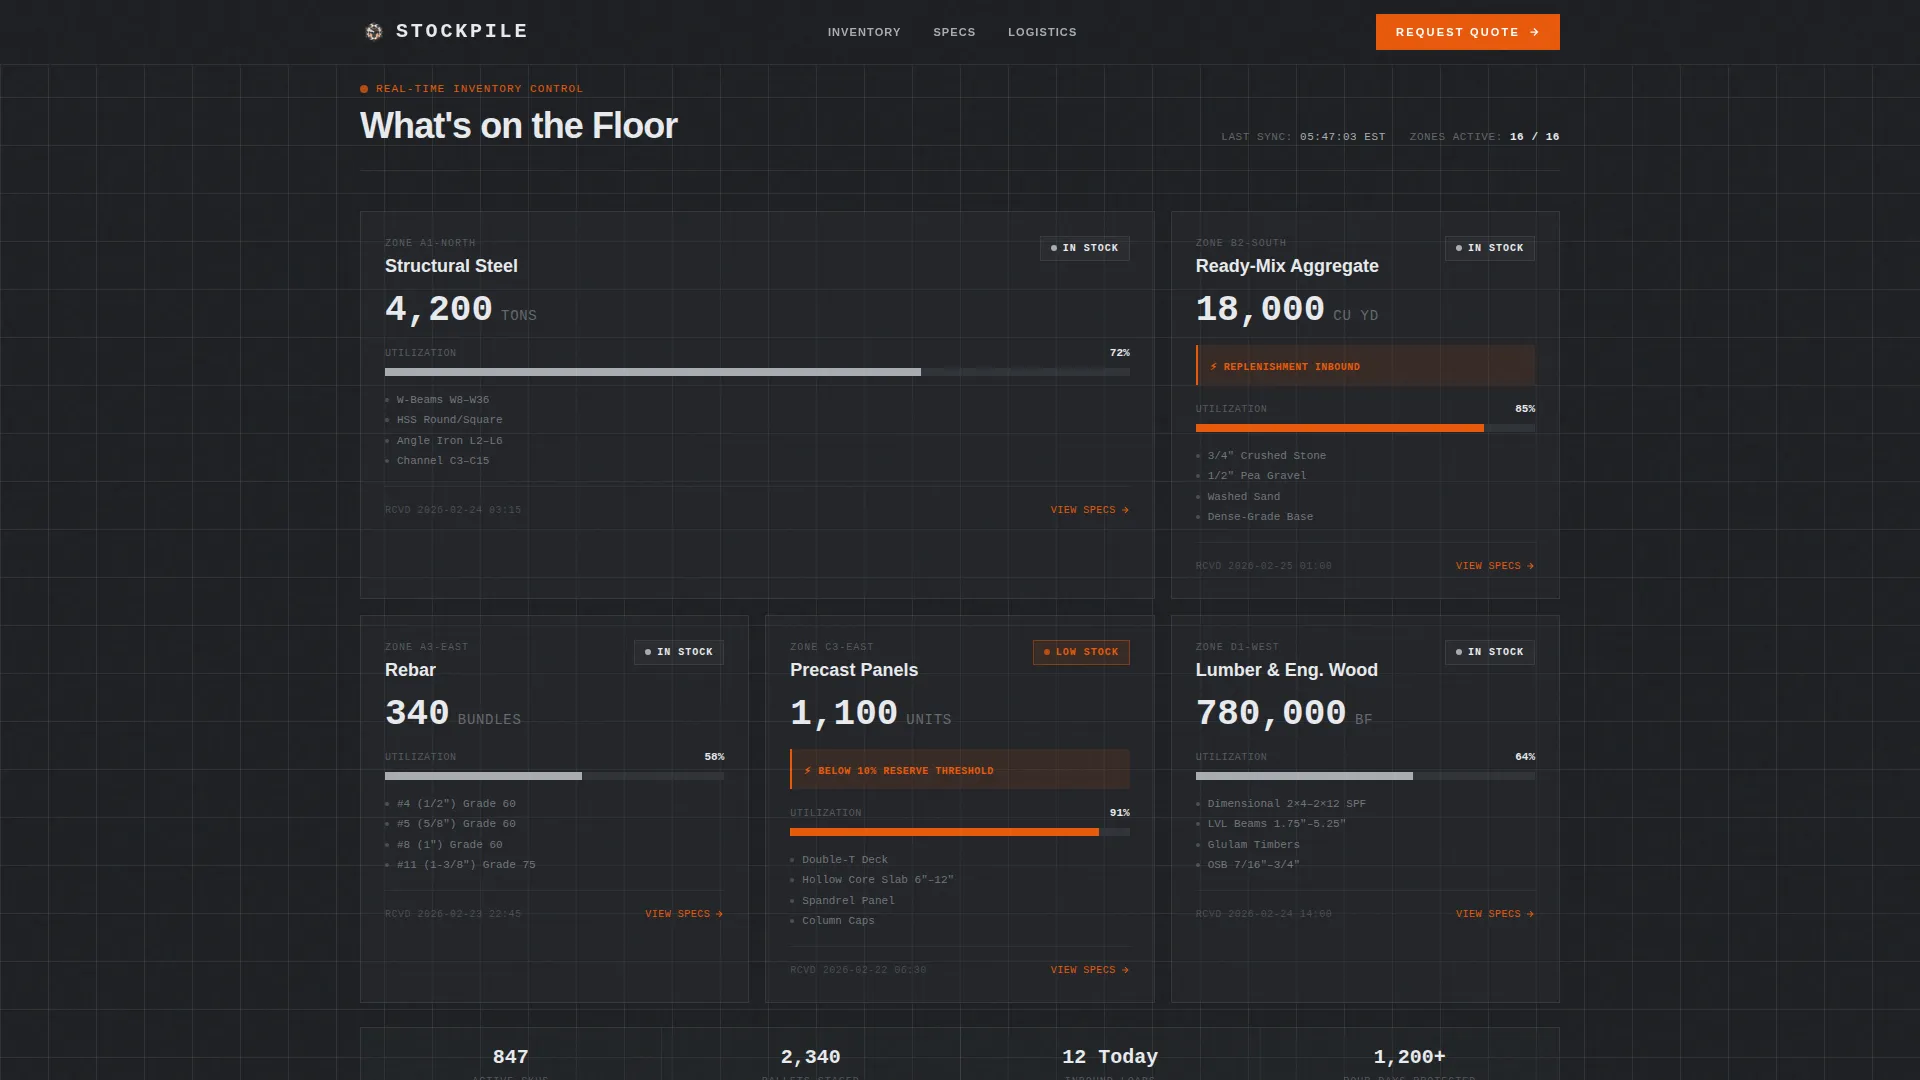Screen dimensions: 1920x1080
Task: Click Angle Iron L2–L6 list item
Action: point(450,441)
